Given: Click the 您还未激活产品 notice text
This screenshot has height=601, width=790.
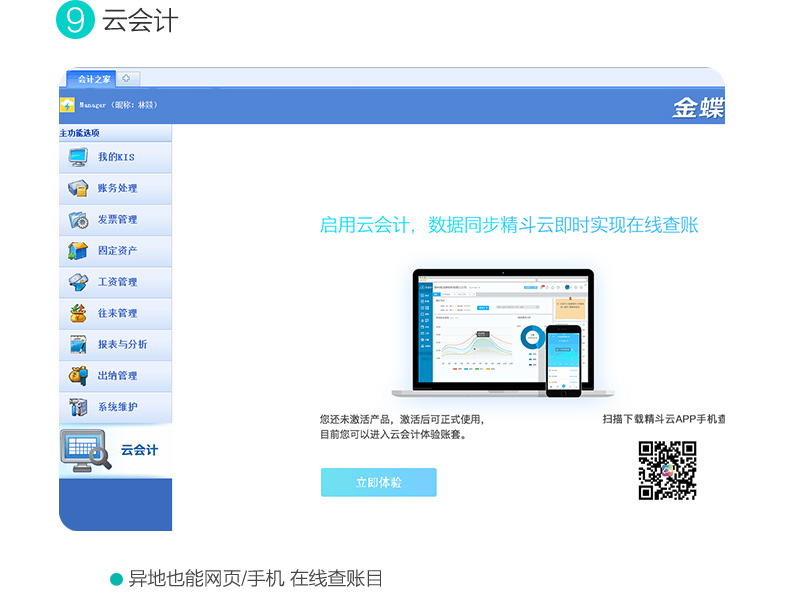Looking at the screenshot, I should (x=402, y=419).
